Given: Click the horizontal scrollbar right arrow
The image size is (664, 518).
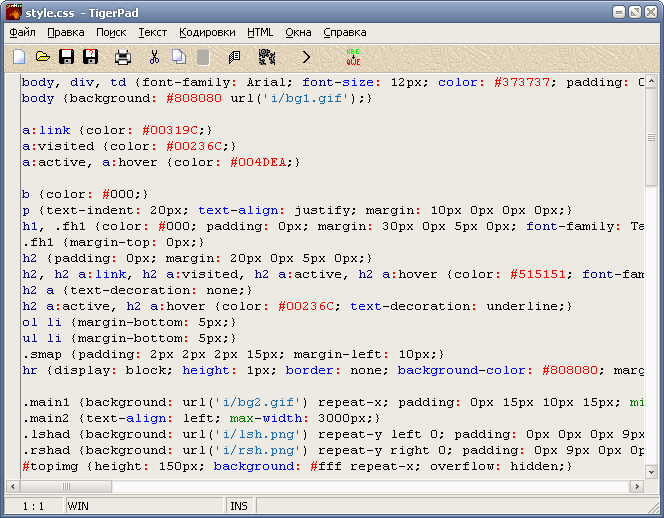Looking at the screenshot, I should 636,487.
